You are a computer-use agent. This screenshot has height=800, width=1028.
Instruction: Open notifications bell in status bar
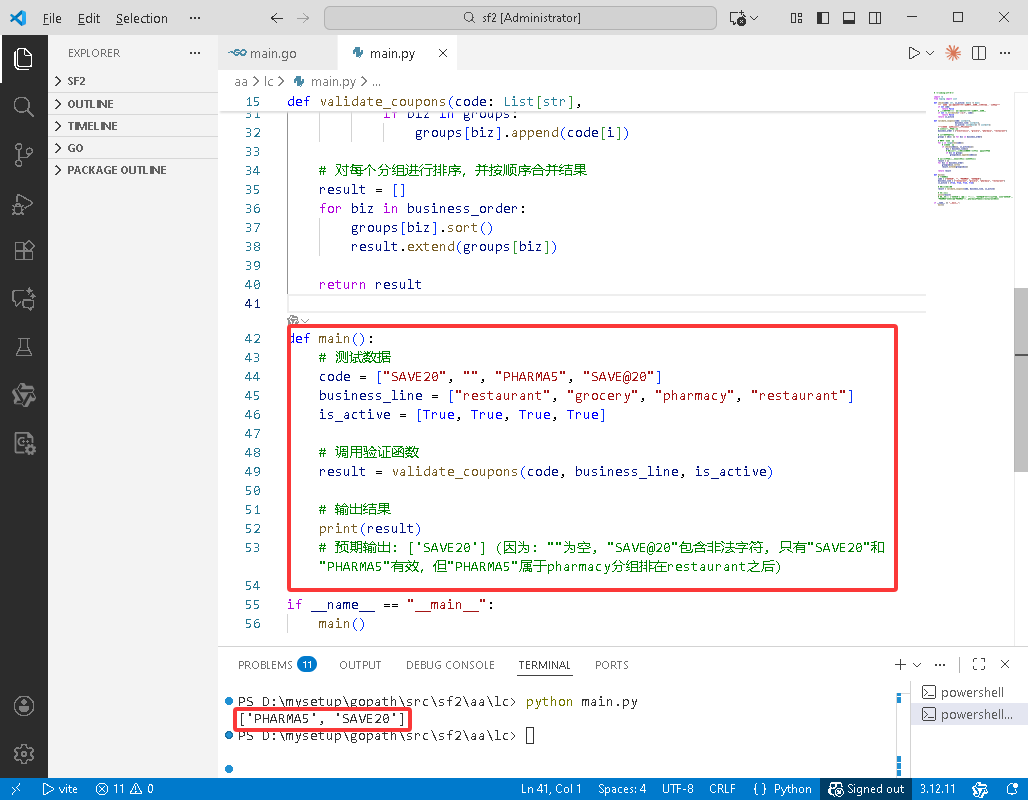coord(1012,789)
